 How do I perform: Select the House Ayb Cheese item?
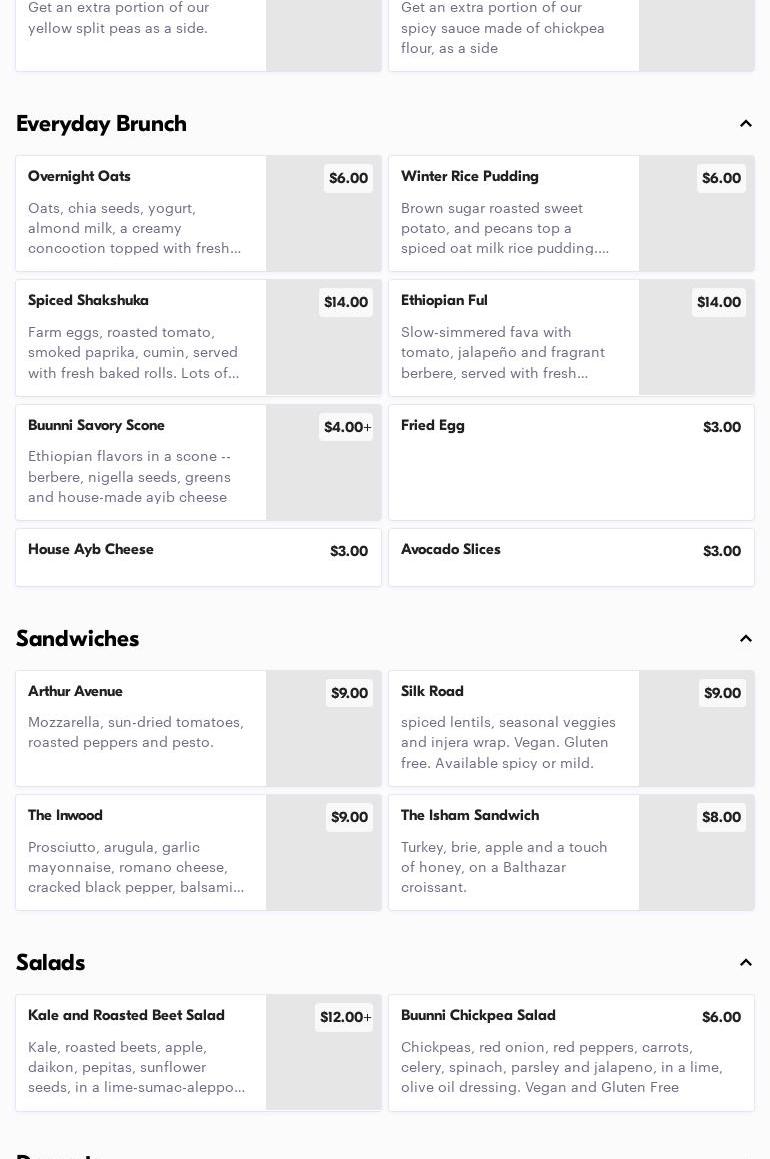point(198,557)
